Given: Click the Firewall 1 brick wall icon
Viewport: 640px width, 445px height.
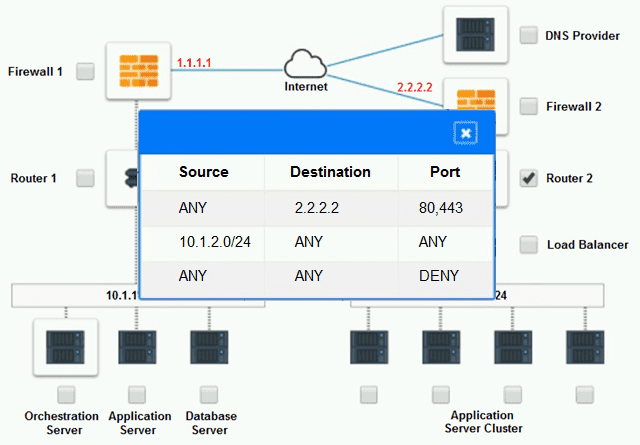Looking at the screenshot, I should point(137,70).
